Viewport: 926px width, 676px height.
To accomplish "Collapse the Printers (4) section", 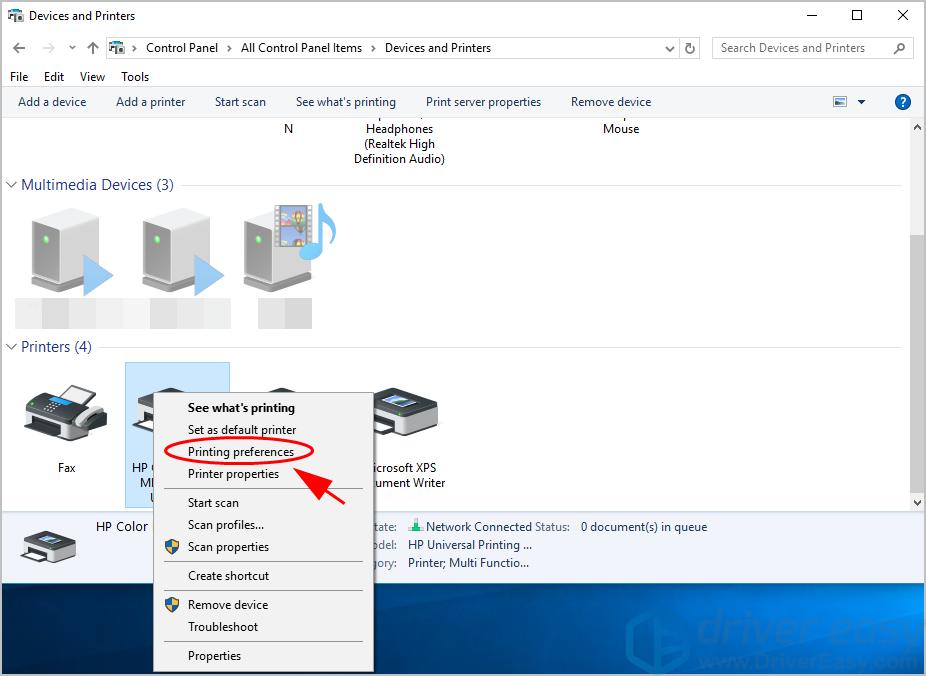I will 11,346.
